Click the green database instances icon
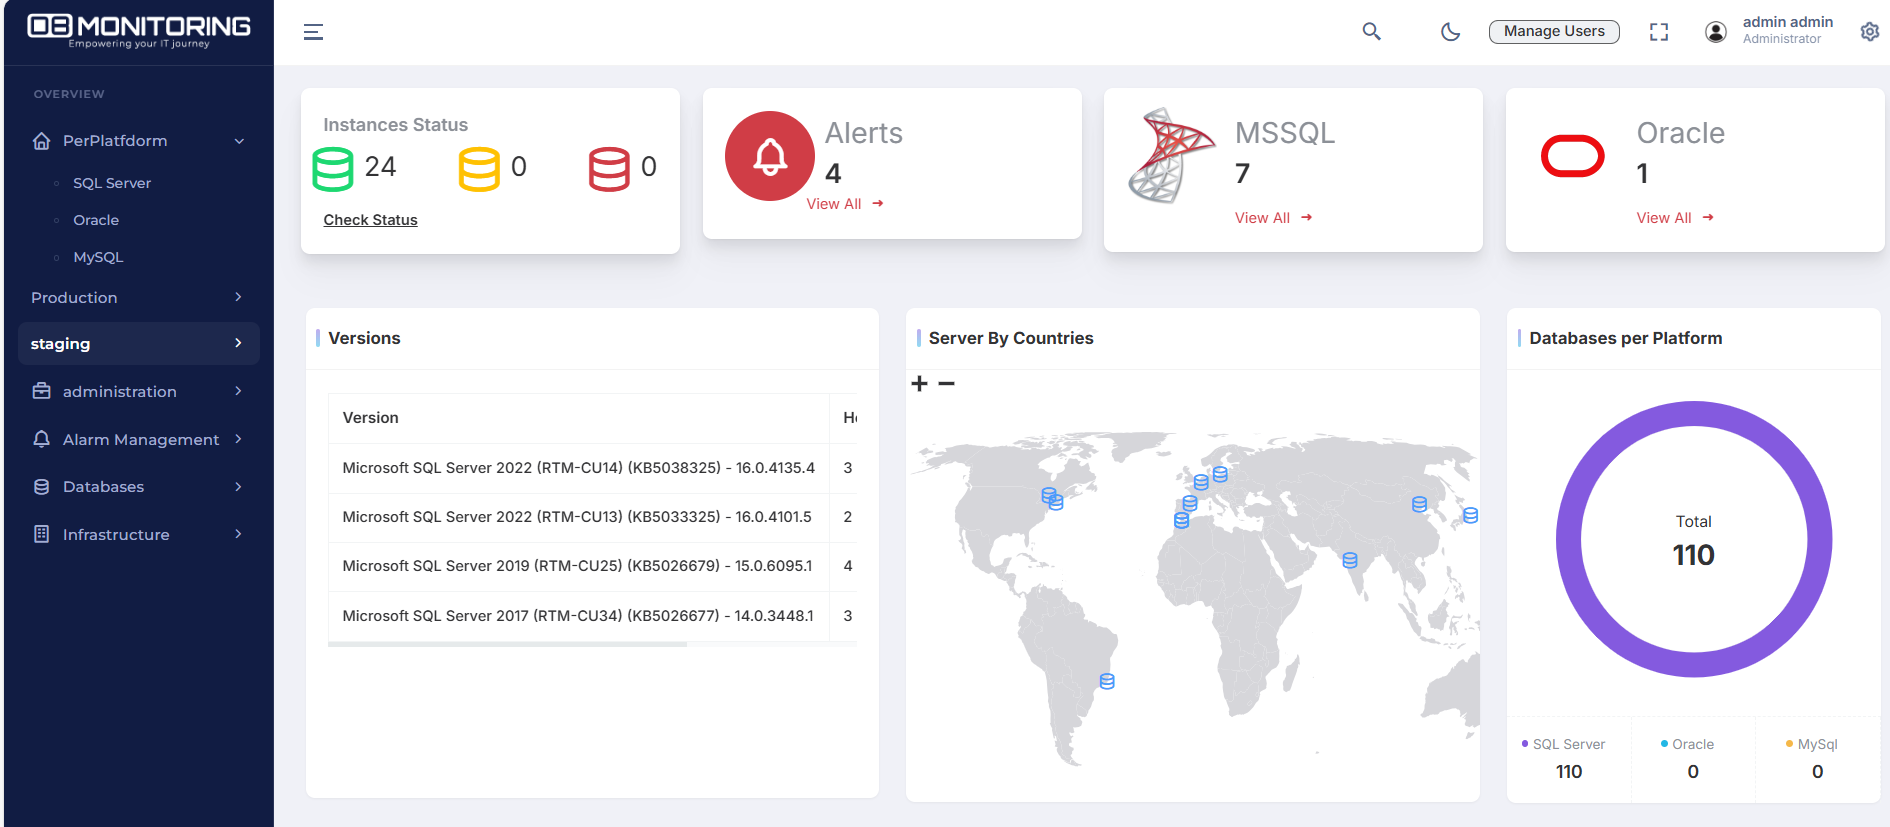The height and width of the screenshot is (827, 1890). [x=333, y=169]
